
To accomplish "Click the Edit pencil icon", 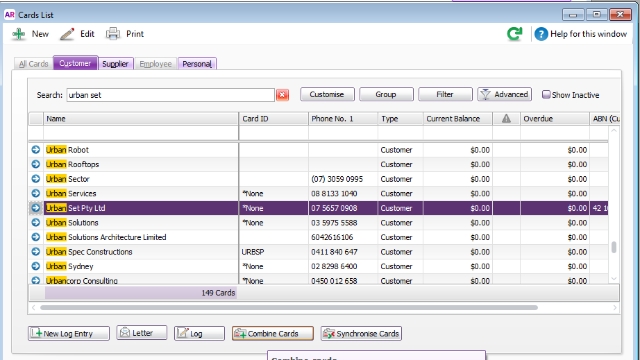I will [x=67, y=34].
